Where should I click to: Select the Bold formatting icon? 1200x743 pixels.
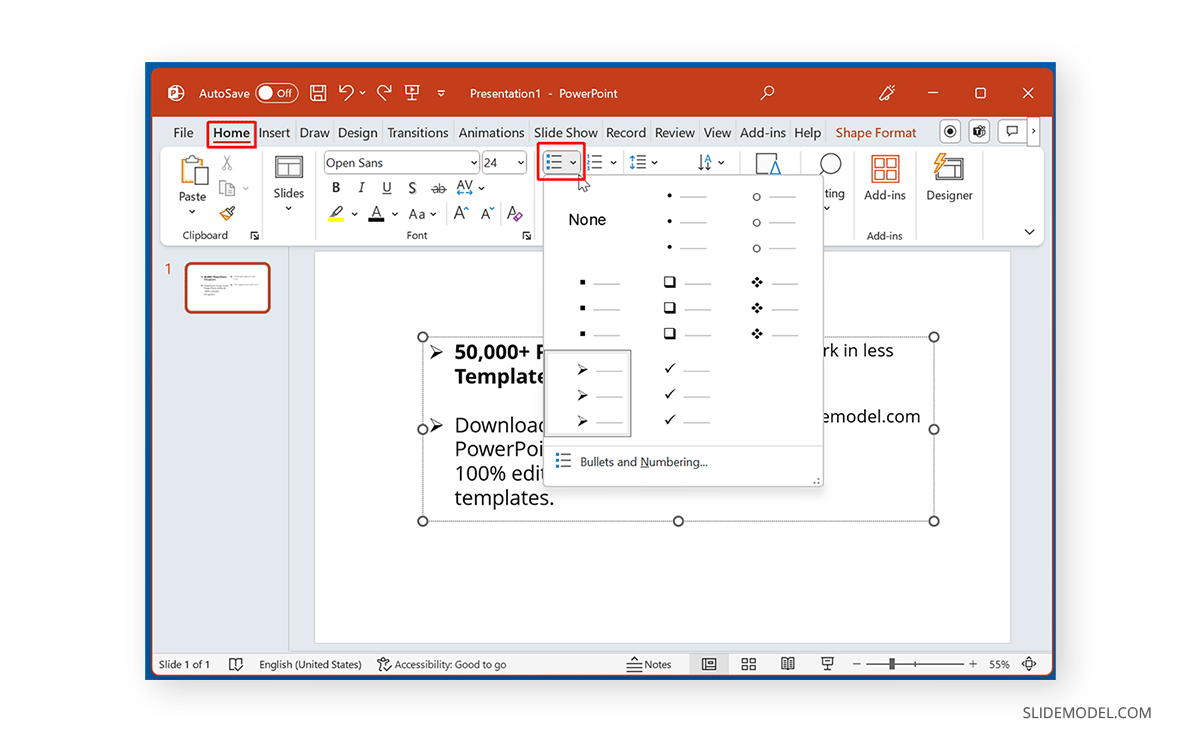336,187
